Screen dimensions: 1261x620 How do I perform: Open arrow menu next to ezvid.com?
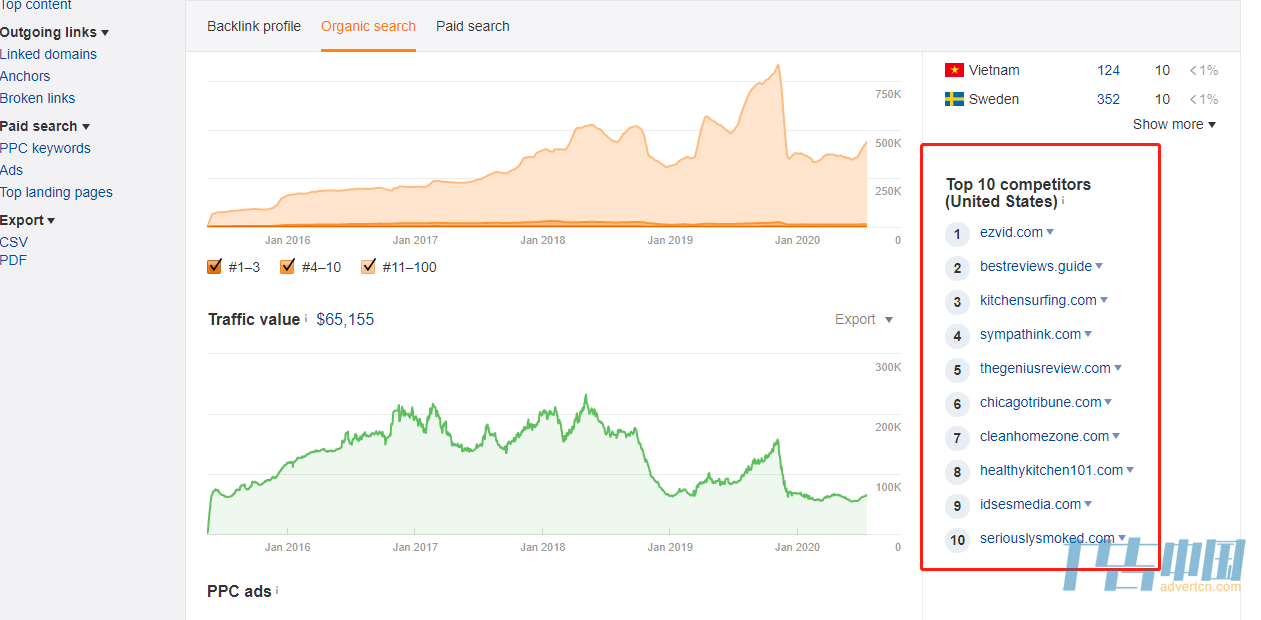tap(1050, 232)
